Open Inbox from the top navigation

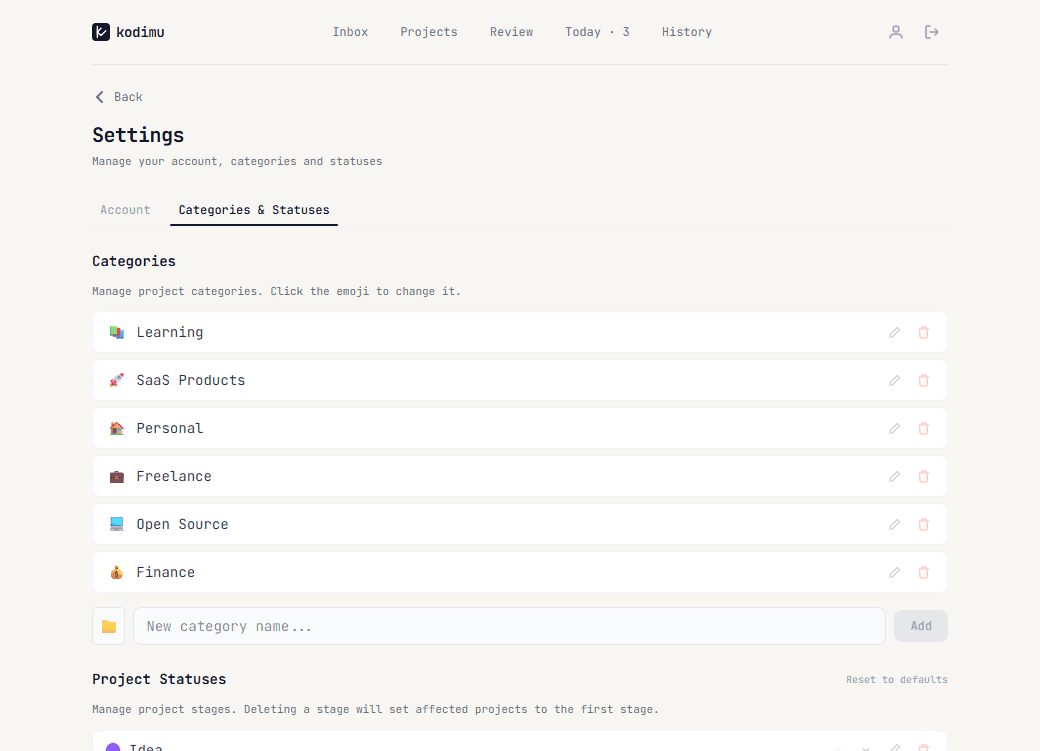(350, 32)
